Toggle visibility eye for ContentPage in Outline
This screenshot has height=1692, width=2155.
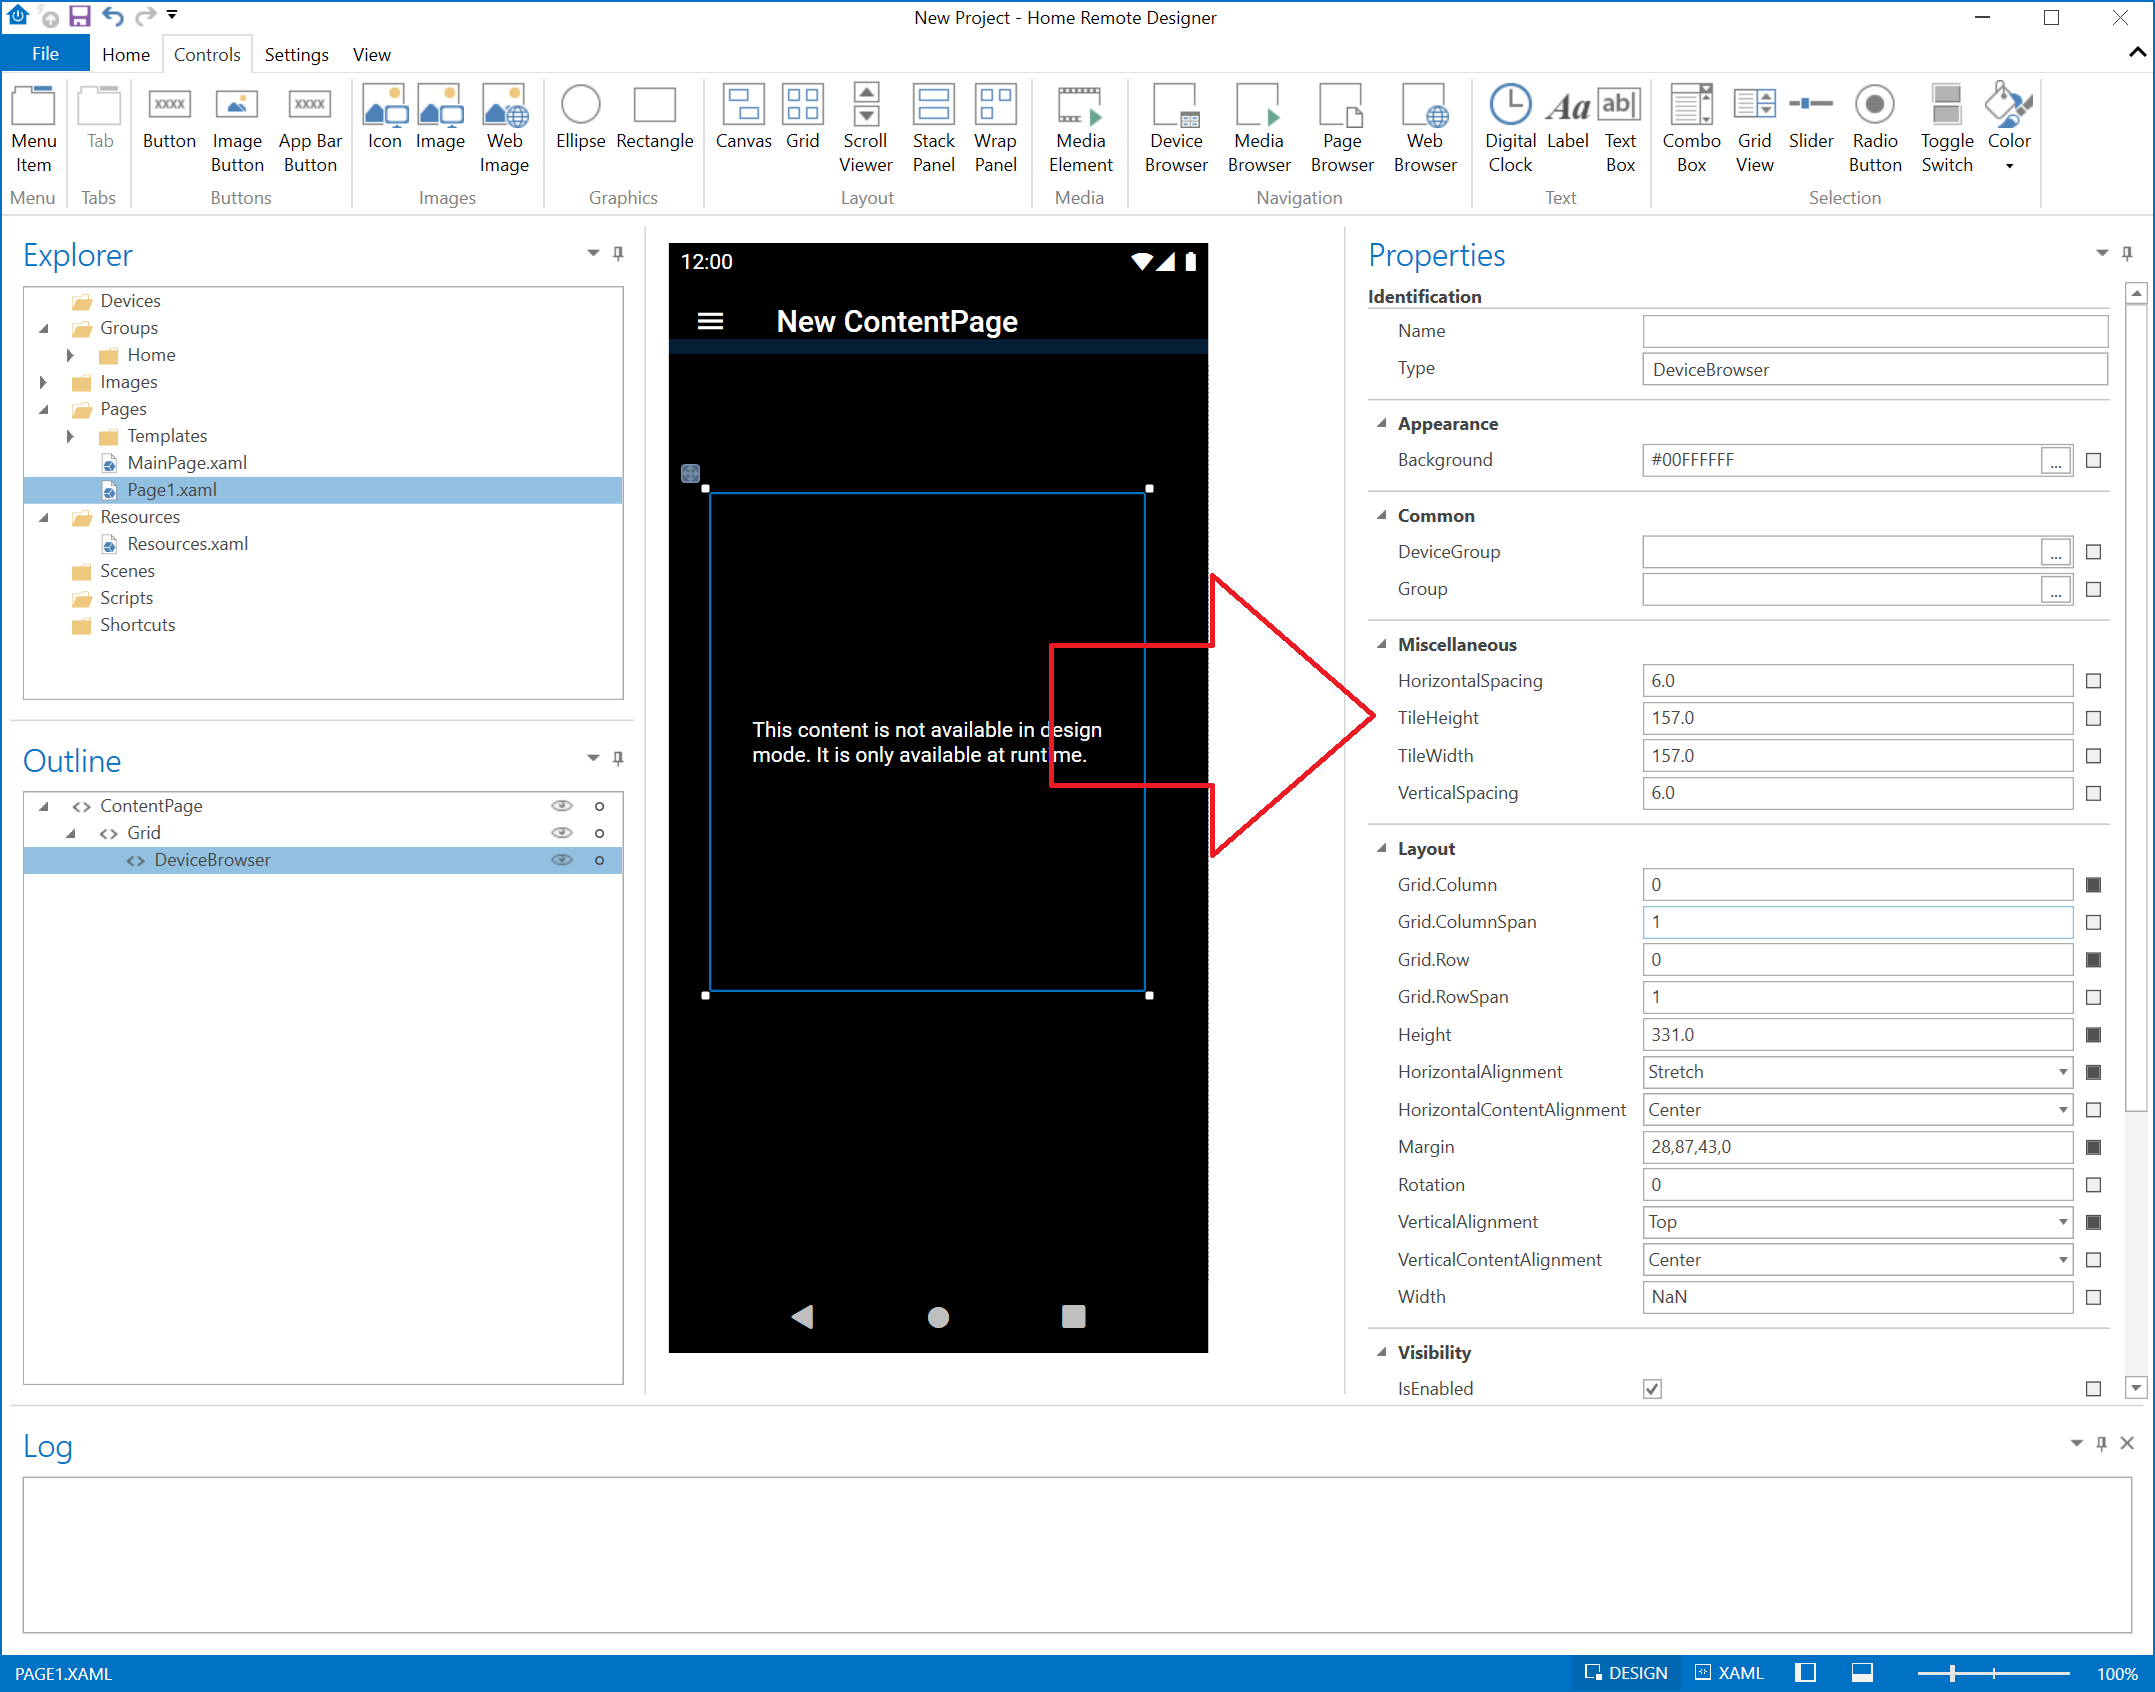pyautogui.click(x=562, y=806)
